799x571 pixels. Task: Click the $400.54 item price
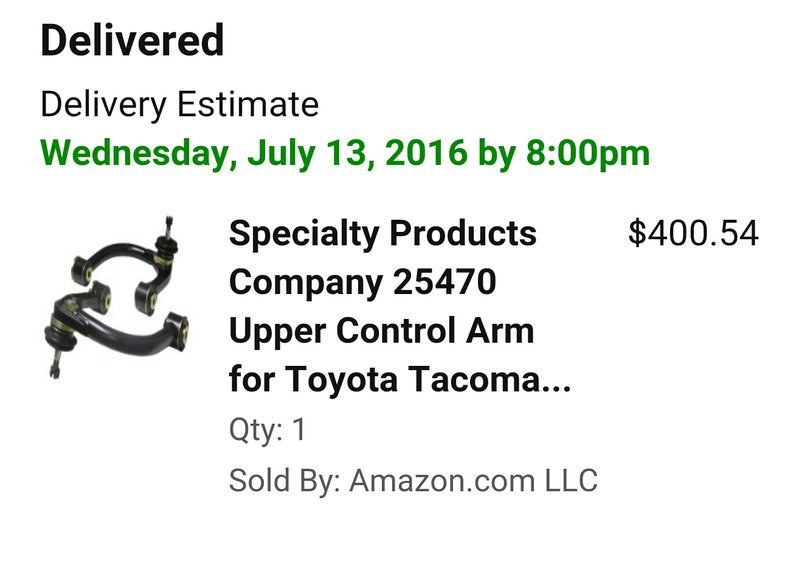click(694, 233)
